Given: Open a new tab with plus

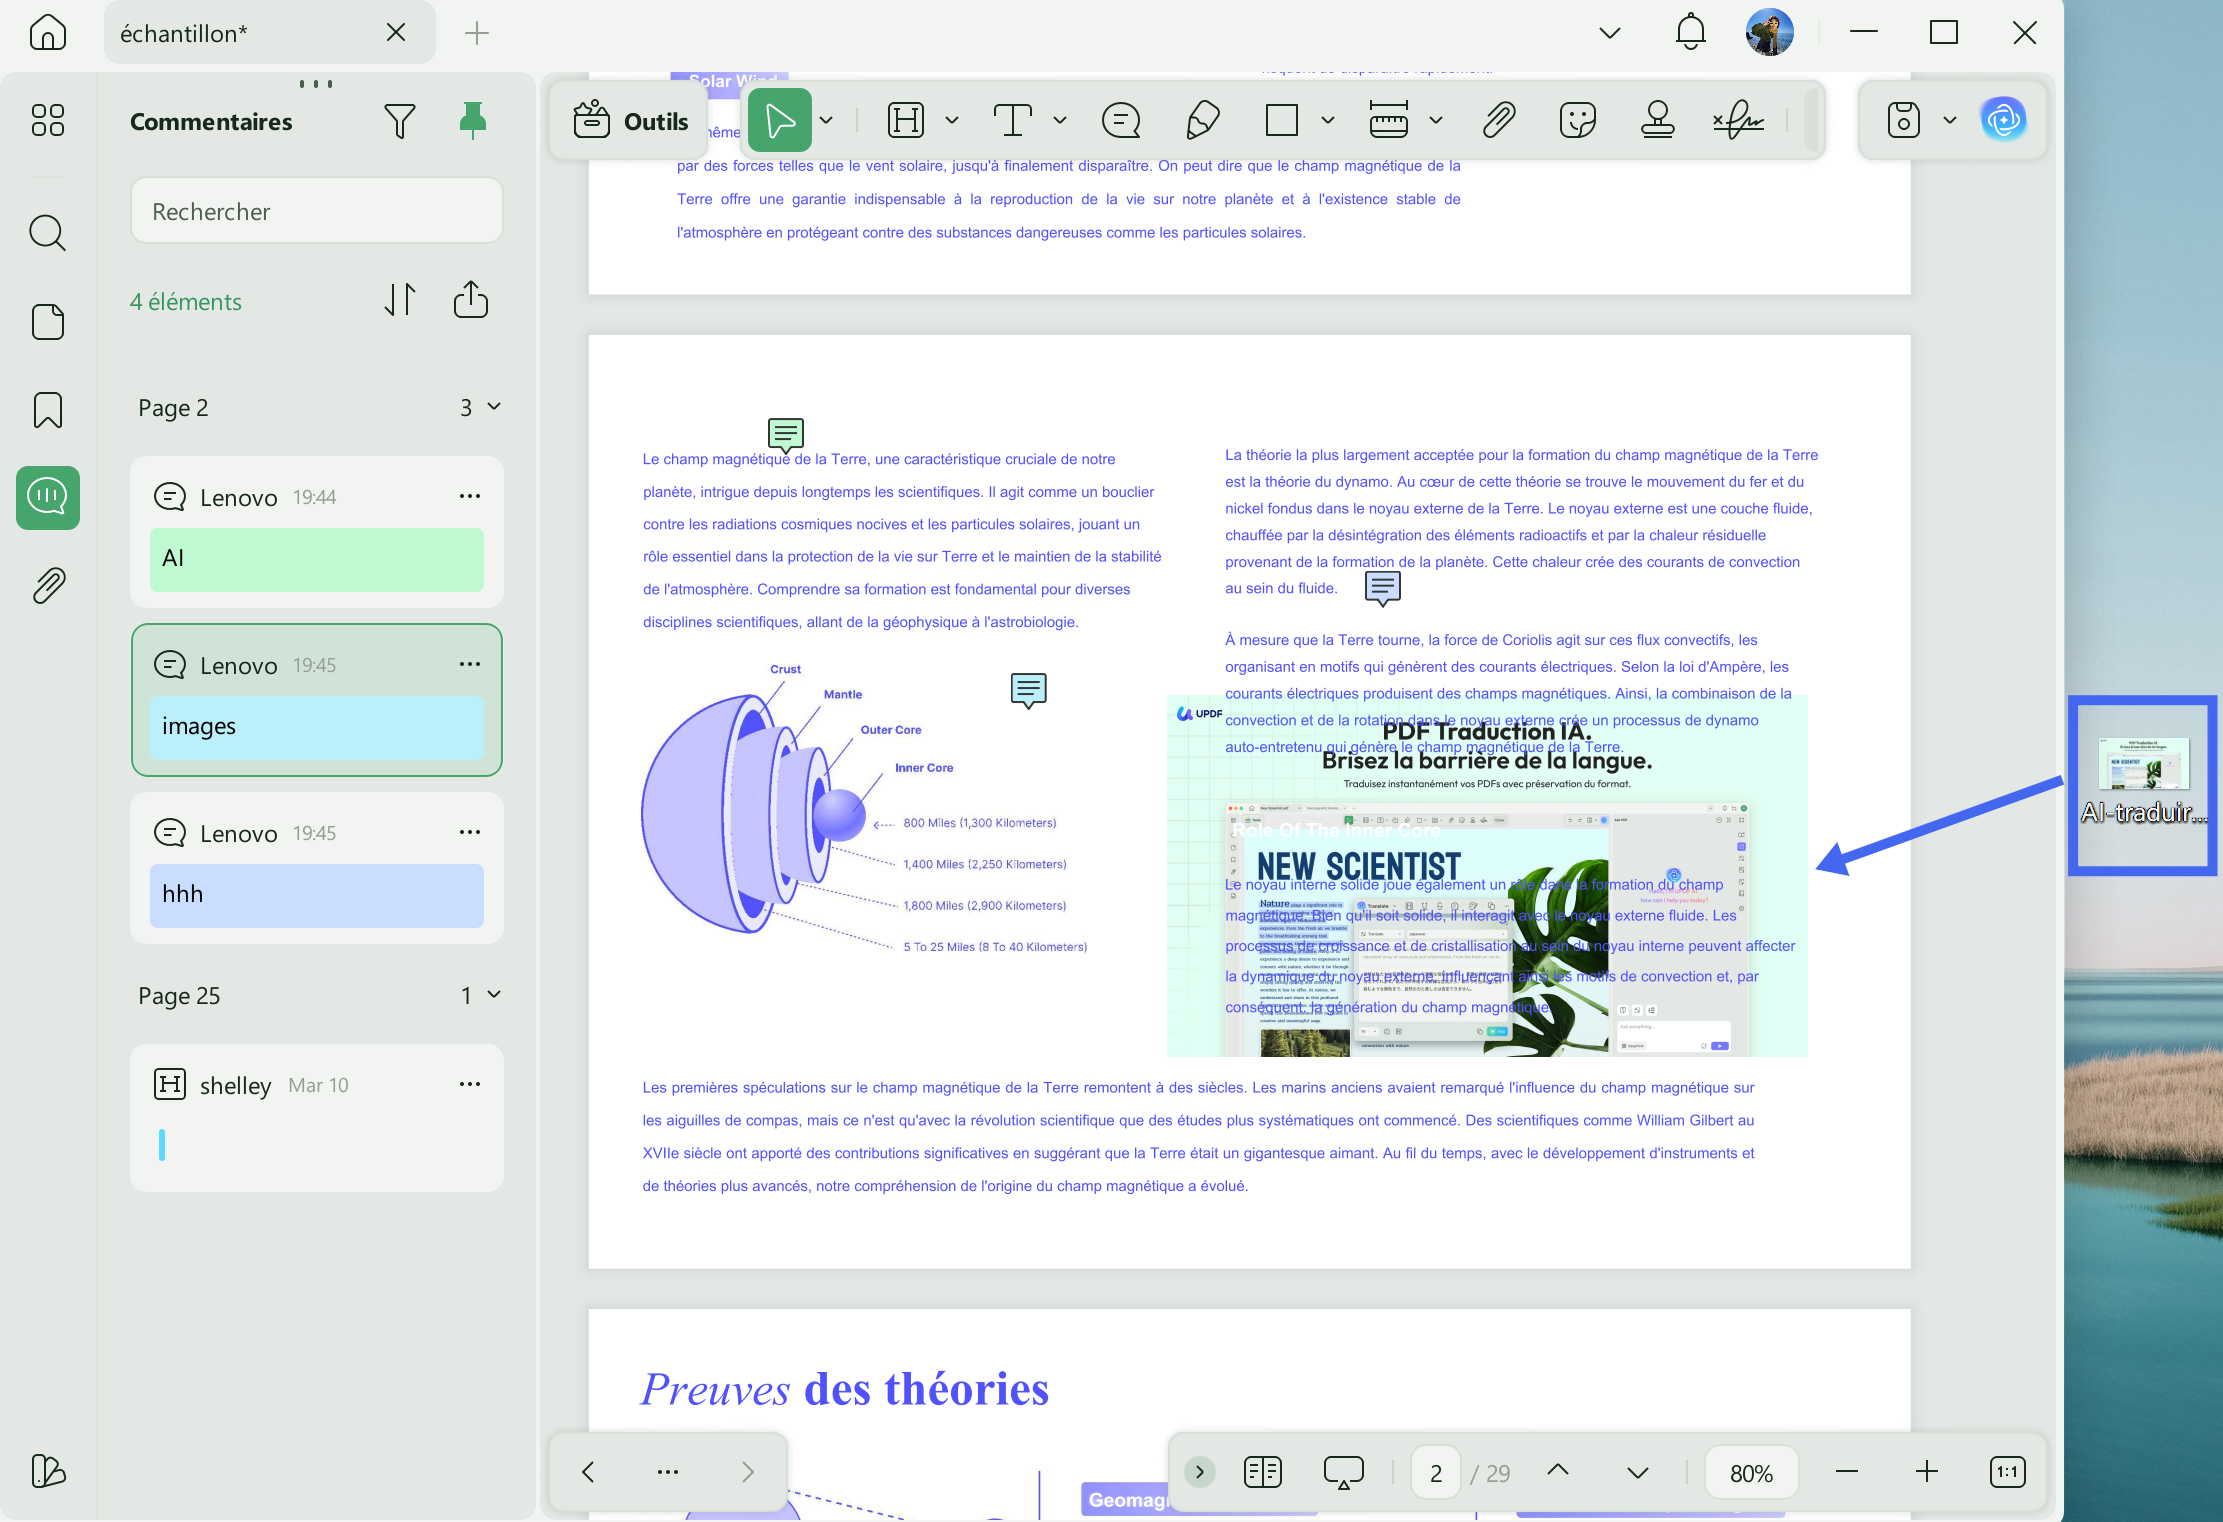Looking at the screenshot, I should click(477, 33).
